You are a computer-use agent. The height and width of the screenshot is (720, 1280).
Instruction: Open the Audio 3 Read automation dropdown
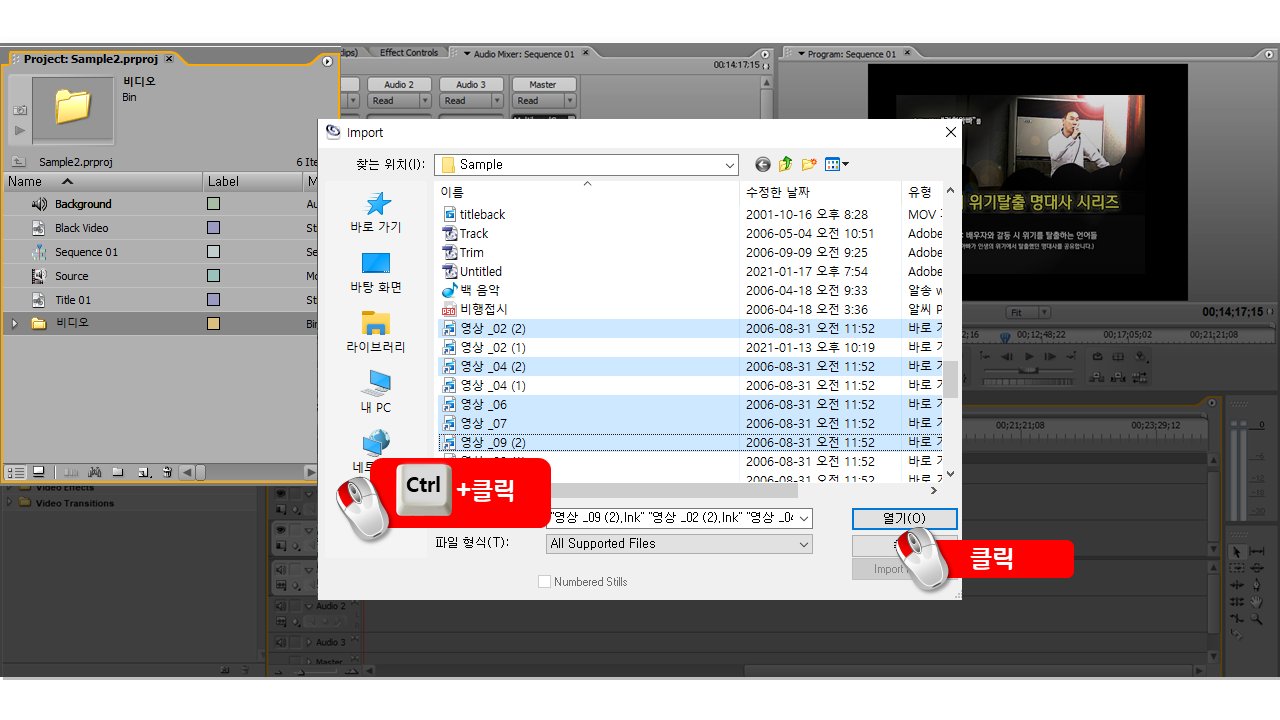pyautogui.click(x=496, y=101)
